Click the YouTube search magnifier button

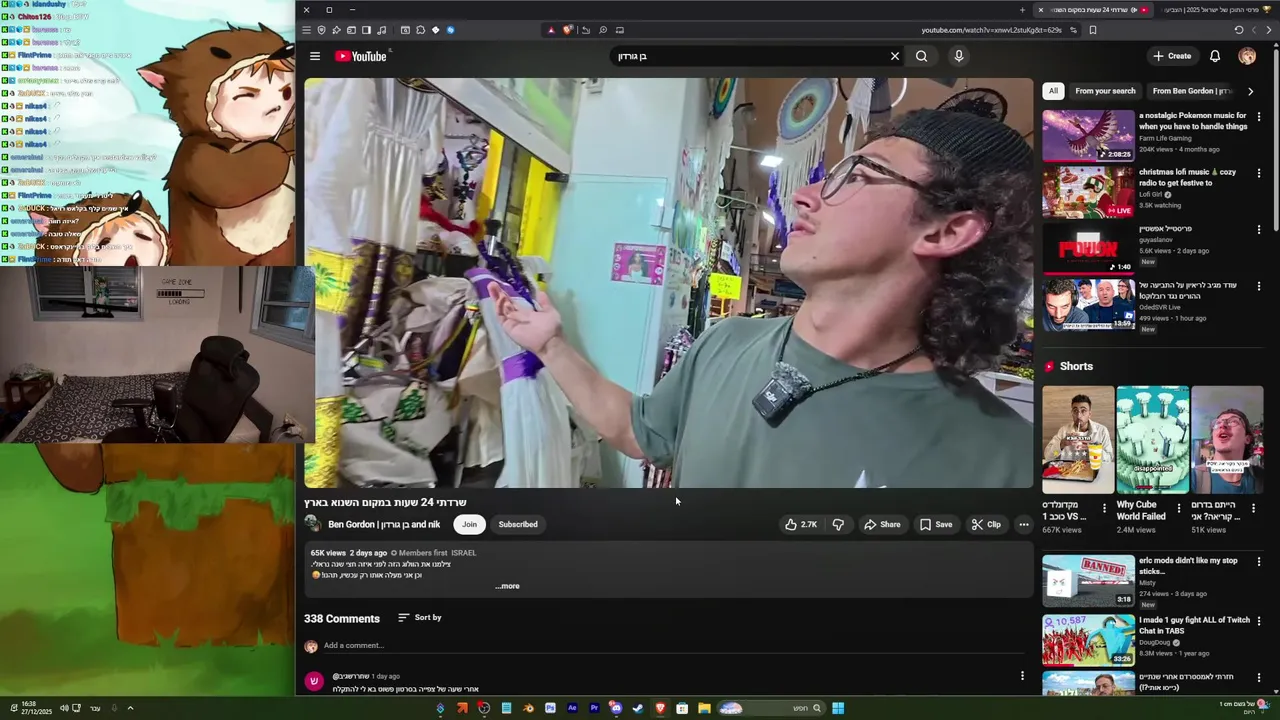(921, 56)
